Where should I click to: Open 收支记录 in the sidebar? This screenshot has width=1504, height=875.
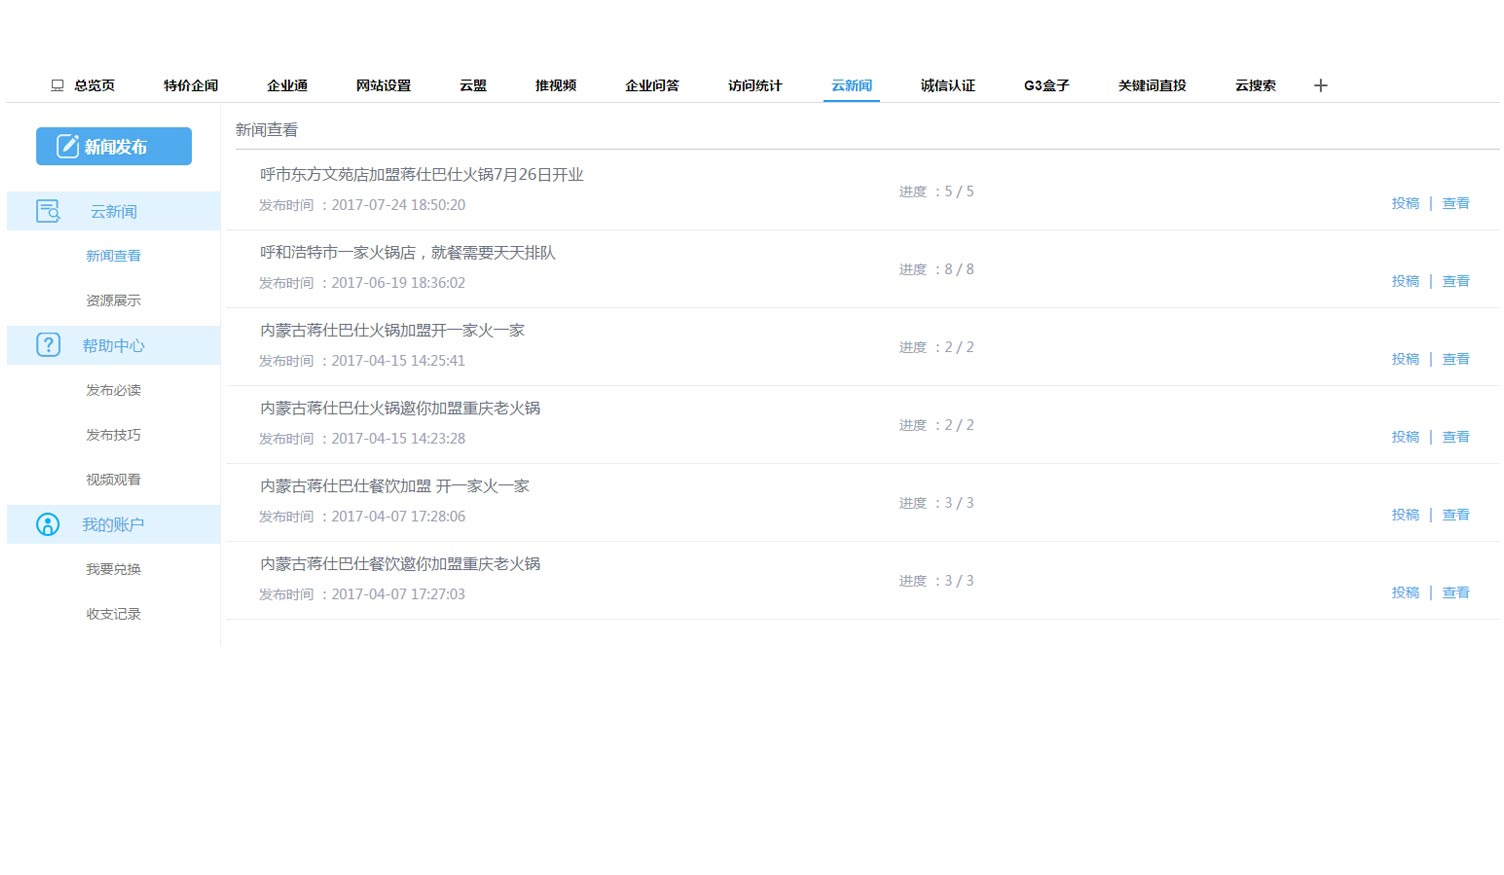[x=113, y=614]
